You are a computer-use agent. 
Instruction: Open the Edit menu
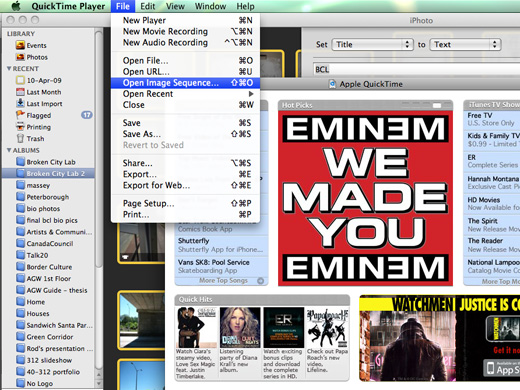[x=147, y=6]
